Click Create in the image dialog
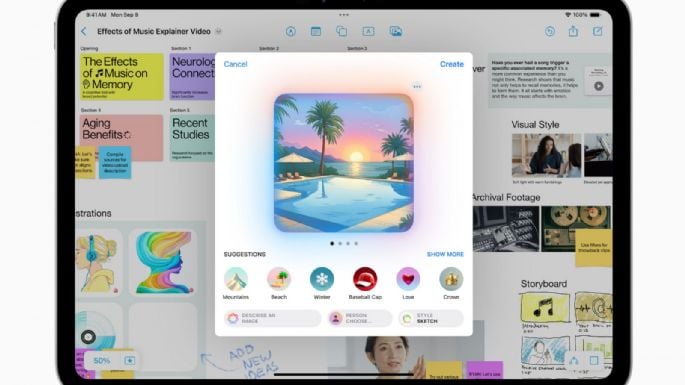Screen dimensions: 685x385 [x=452, y=64]
